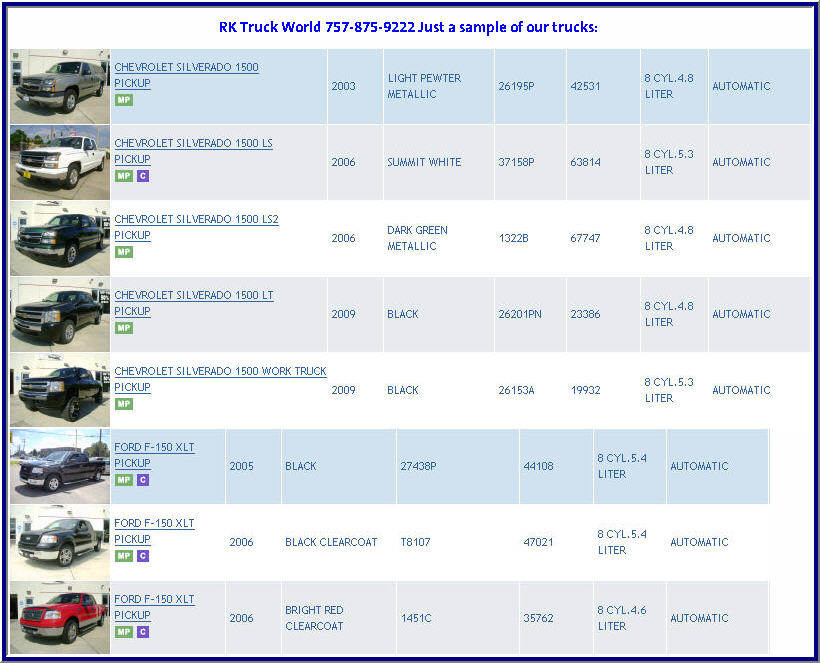Click purple C badge under Silverado 1500 LS

[x=143, y=176]
